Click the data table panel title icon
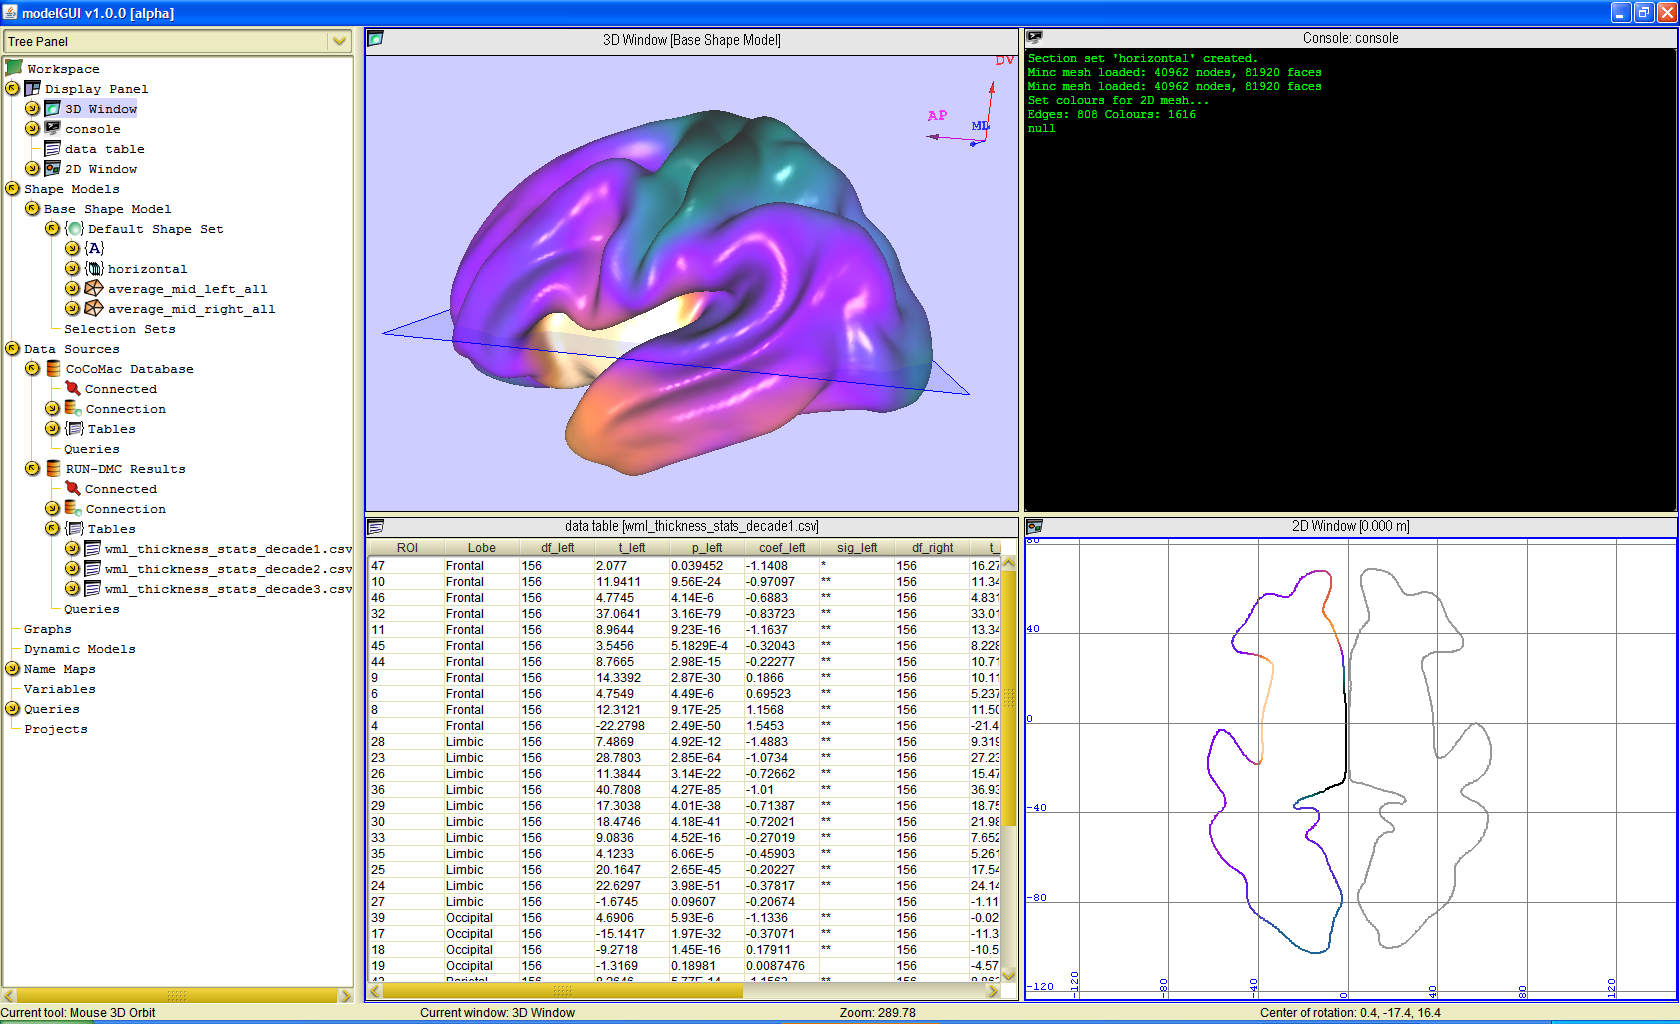 (x=375, y=526)
